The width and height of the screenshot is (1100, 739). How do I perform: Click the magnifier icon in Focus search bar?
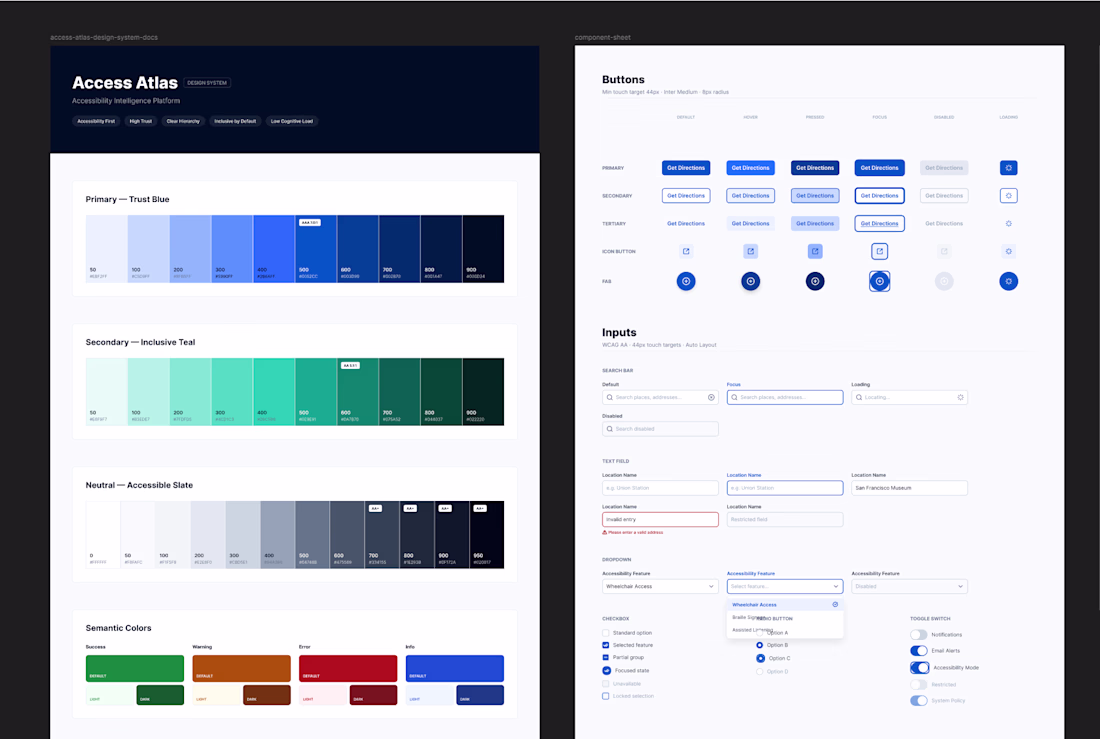pos(735,397)
